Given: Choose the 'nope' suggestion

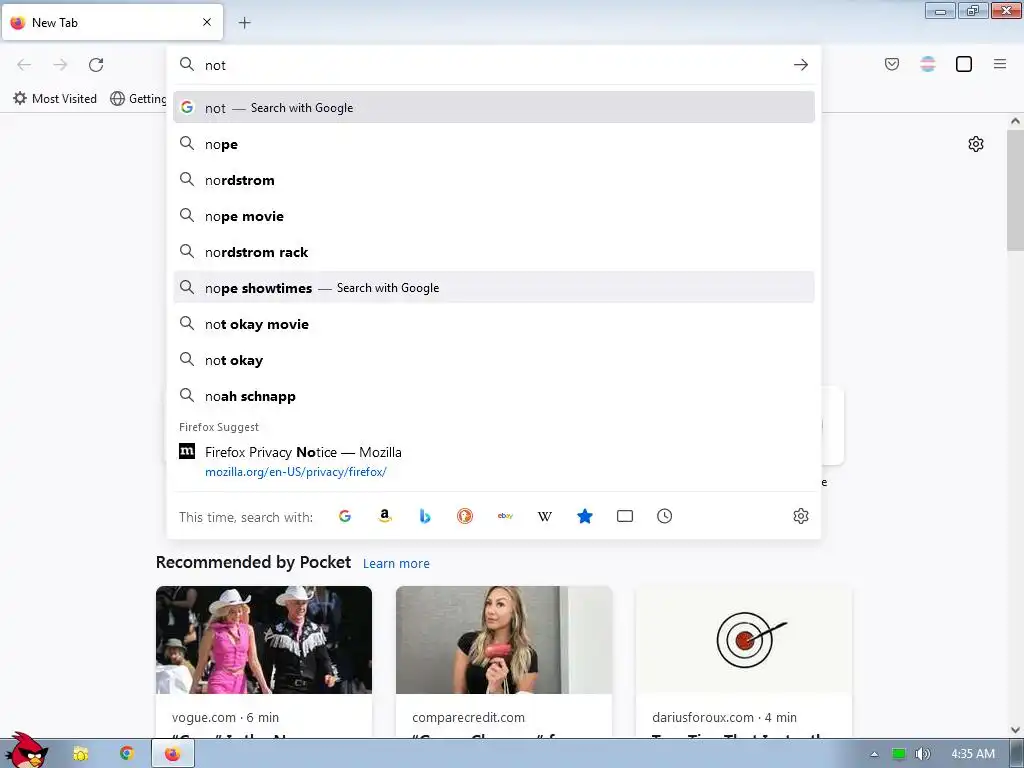Looking at the screenshot, I should [x=494, y=144].
